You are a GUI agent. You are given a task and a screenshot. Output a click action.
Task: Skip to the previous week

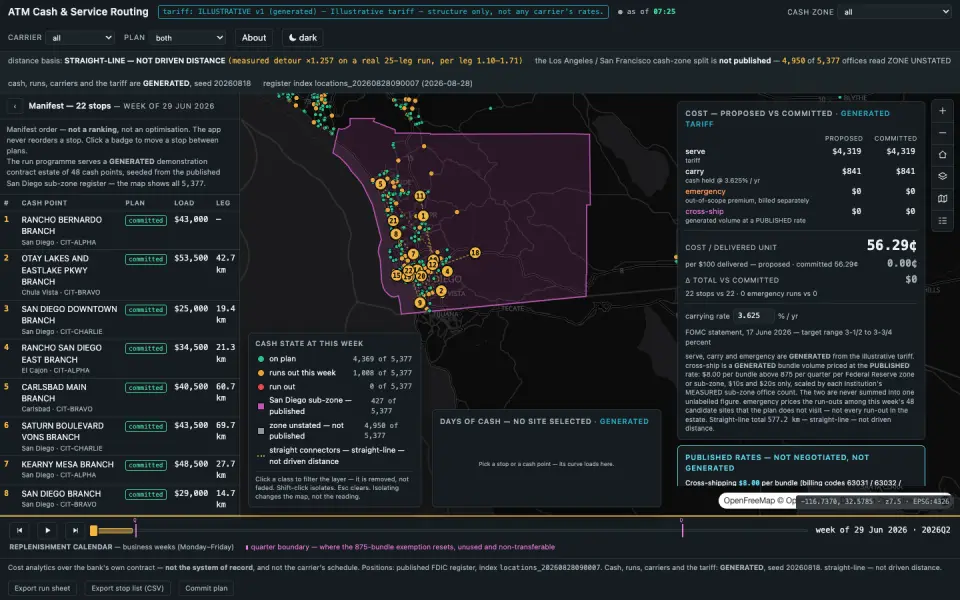click(20, 530)
